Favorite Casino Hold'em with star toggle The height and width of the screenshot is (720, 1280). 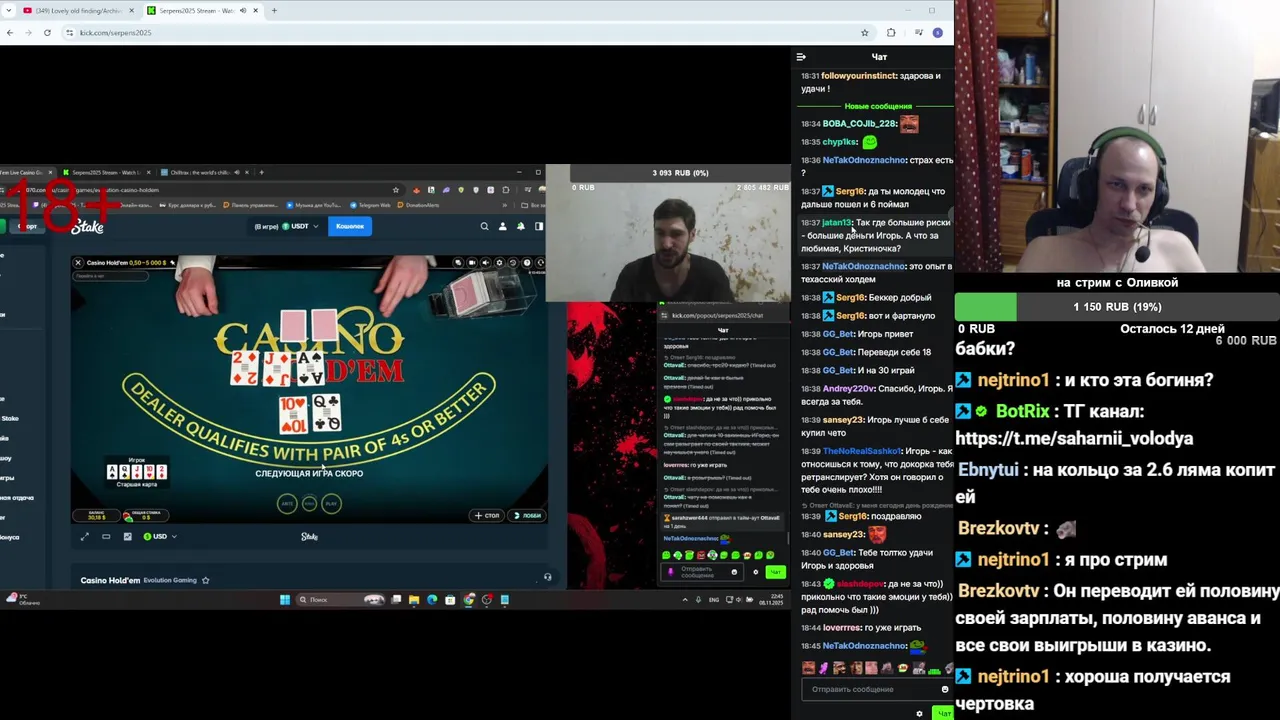click(206, 580)
